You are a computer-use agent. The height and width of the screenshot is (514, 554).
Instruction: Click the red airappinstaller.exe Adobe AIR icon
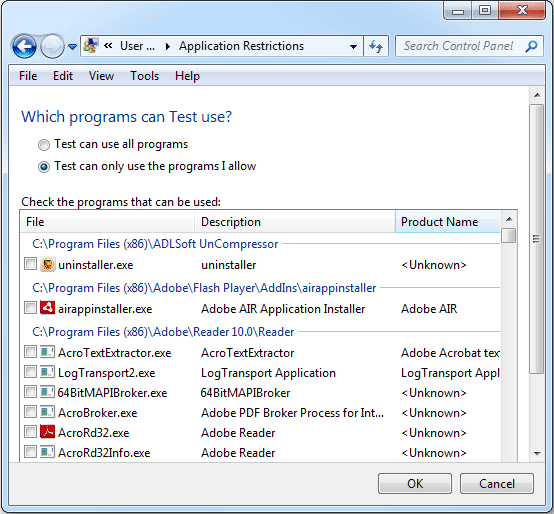coord(47,308)
